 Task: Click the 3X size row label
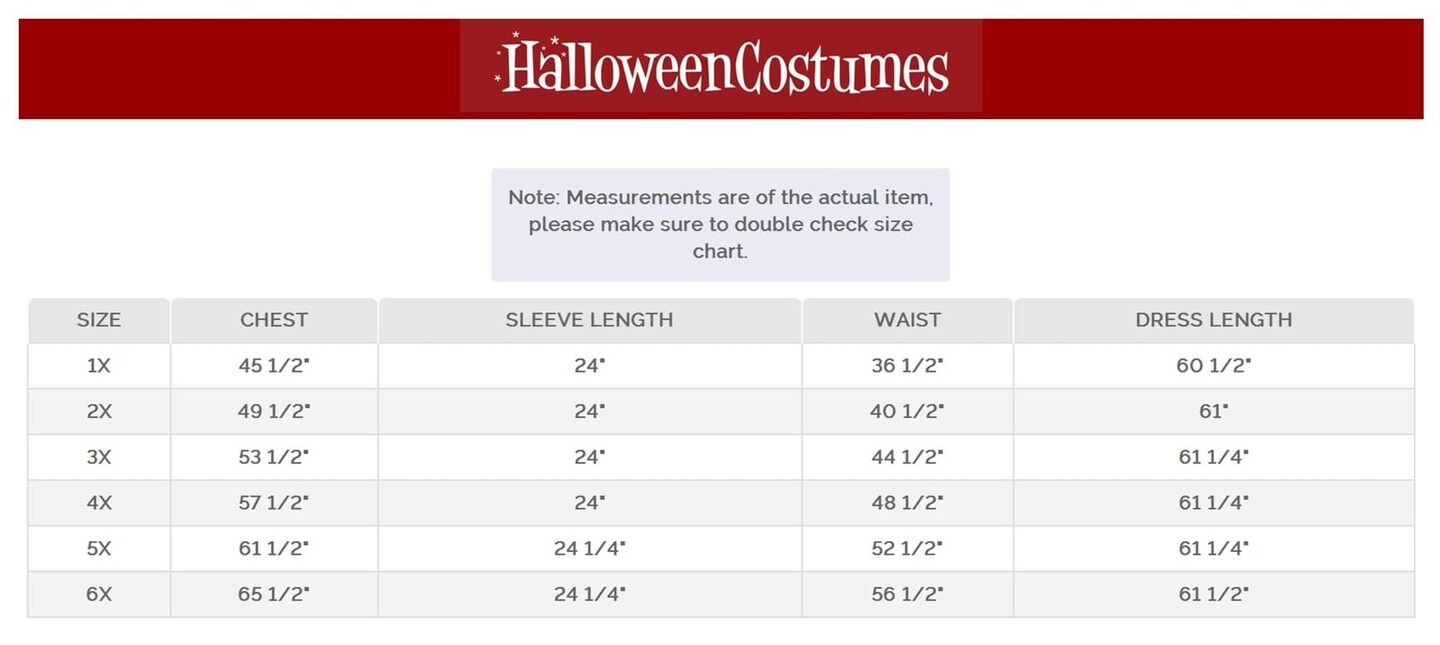tap(99, 457)
